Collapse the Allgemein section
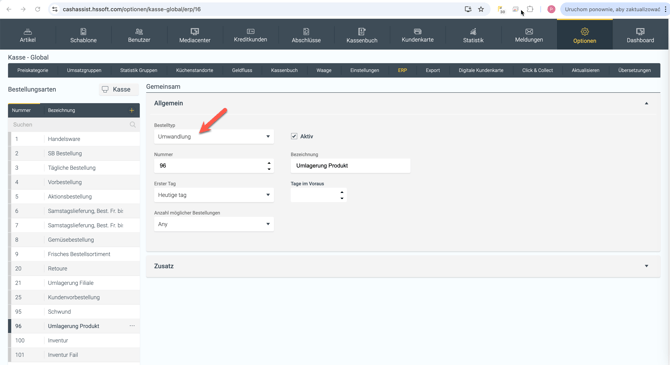The width and height of the screenshot is (670, 365). [646, 103]
